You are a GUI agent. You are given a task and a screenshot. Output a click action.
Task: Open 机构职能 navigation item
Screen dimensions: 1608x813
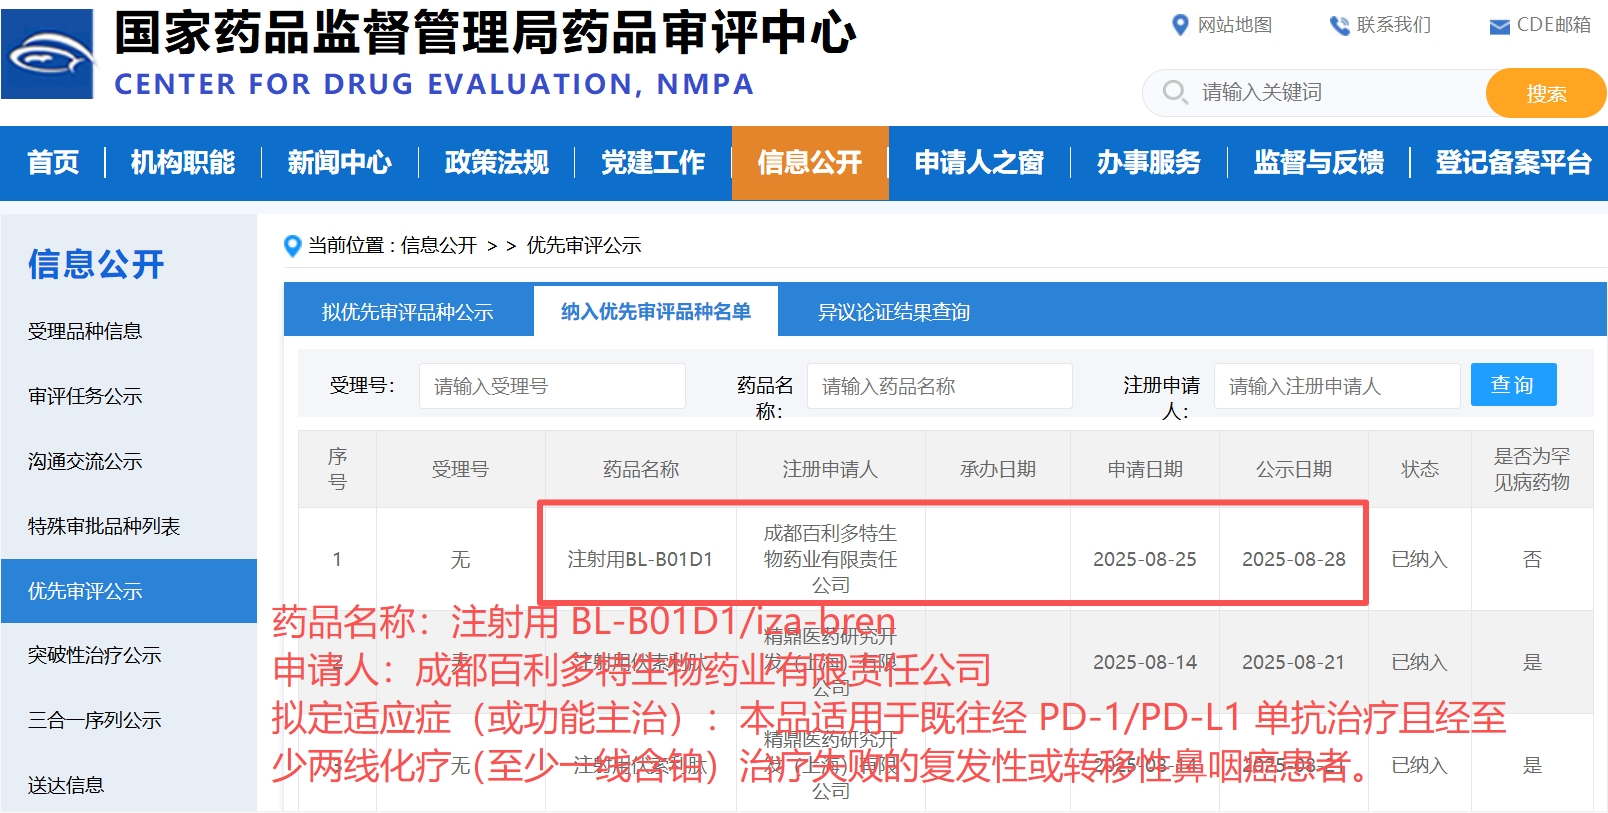click(x=183, y=162)
